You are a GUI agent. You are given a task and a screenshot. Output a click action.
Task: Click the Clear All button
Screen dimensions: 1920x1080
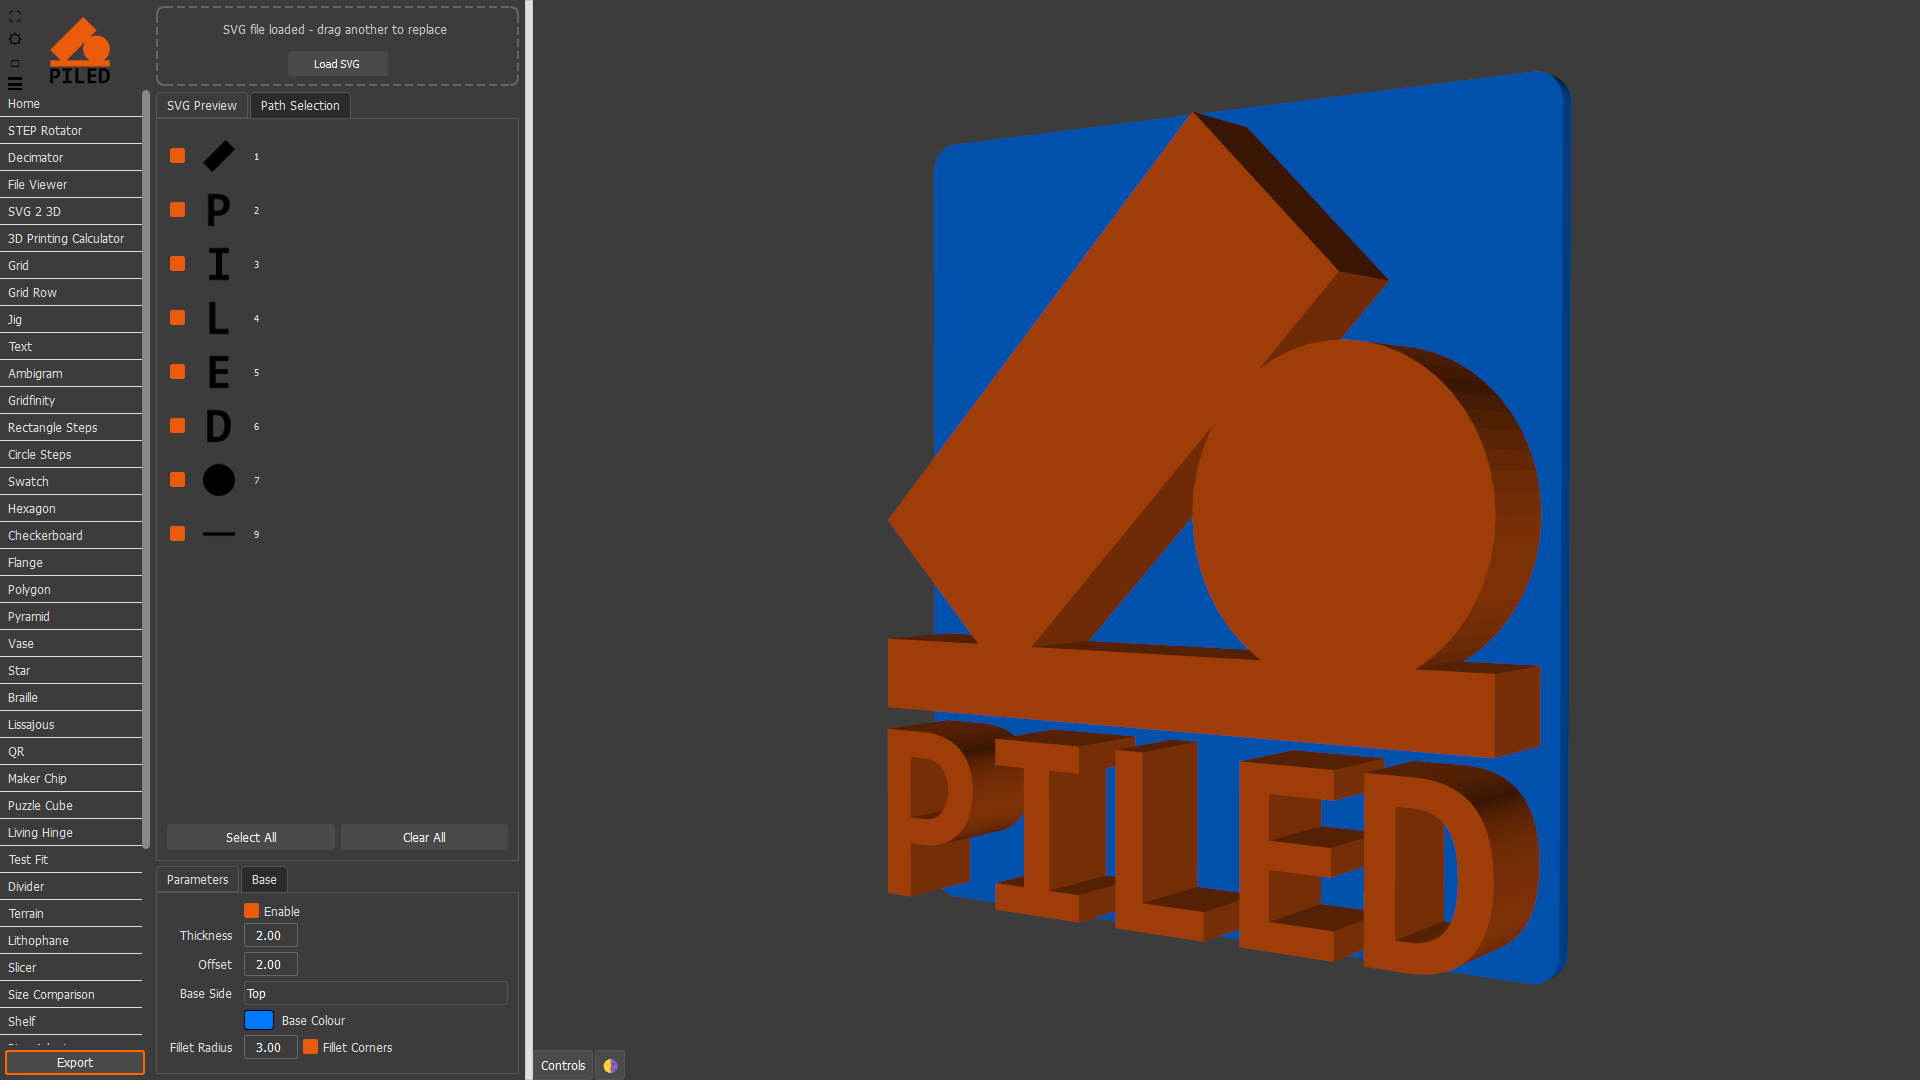(x=424, y=838)
